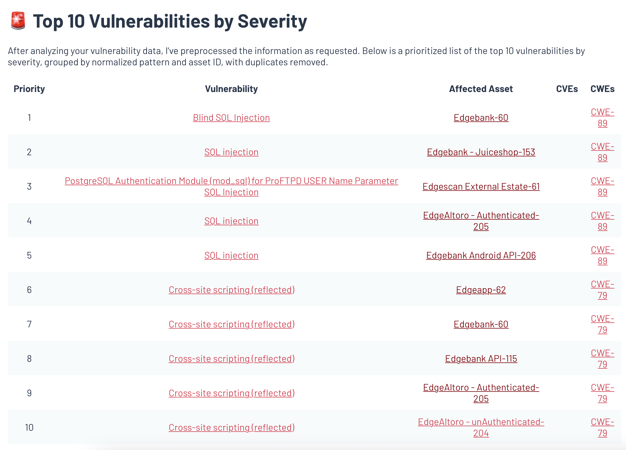Click the Priority column header
This screenshot has width=626, height=450.
tap(29, 89)
